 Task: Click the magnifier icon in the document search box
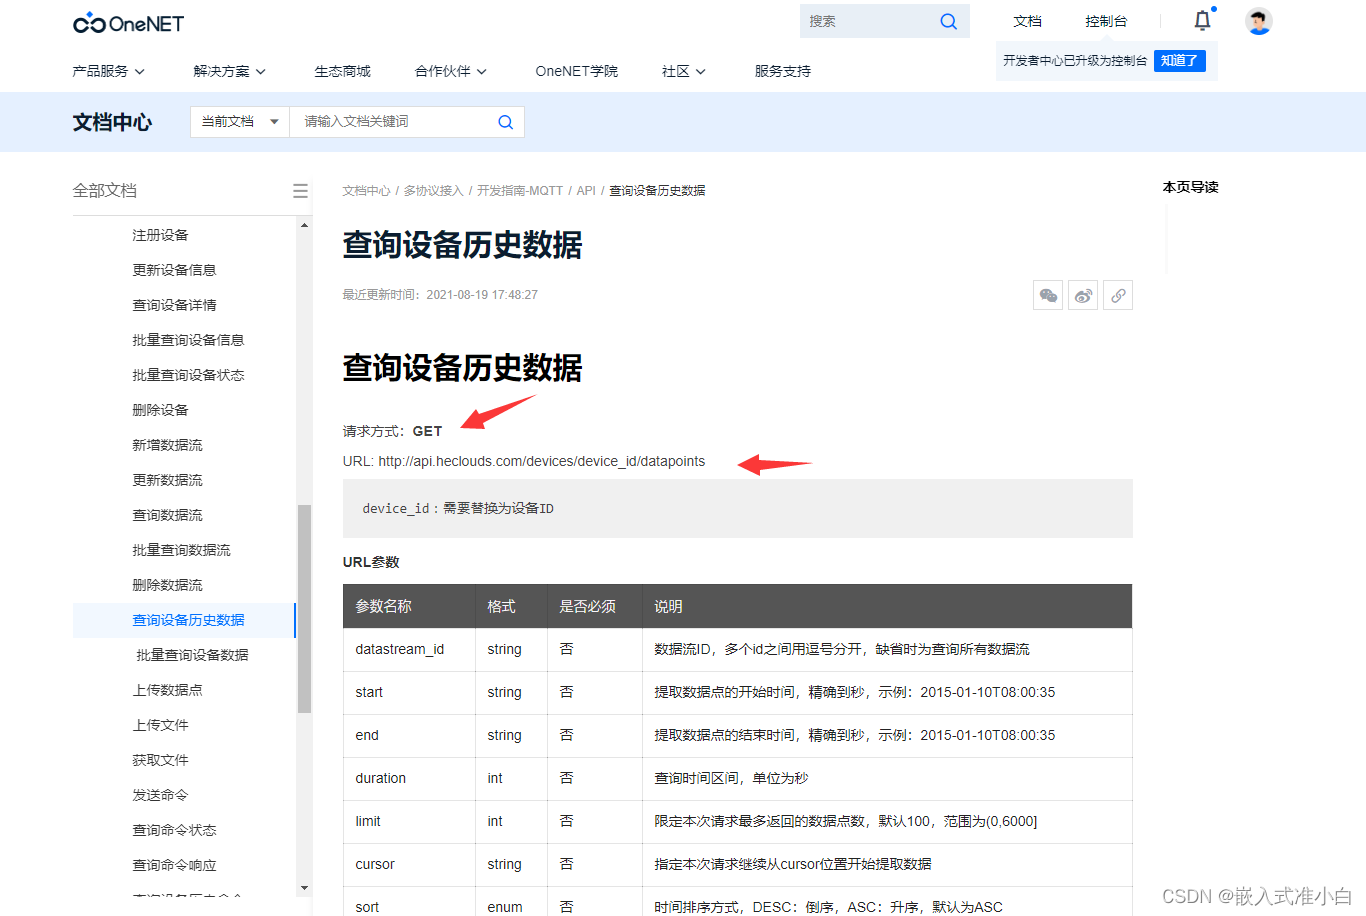(x=505, y=121)
